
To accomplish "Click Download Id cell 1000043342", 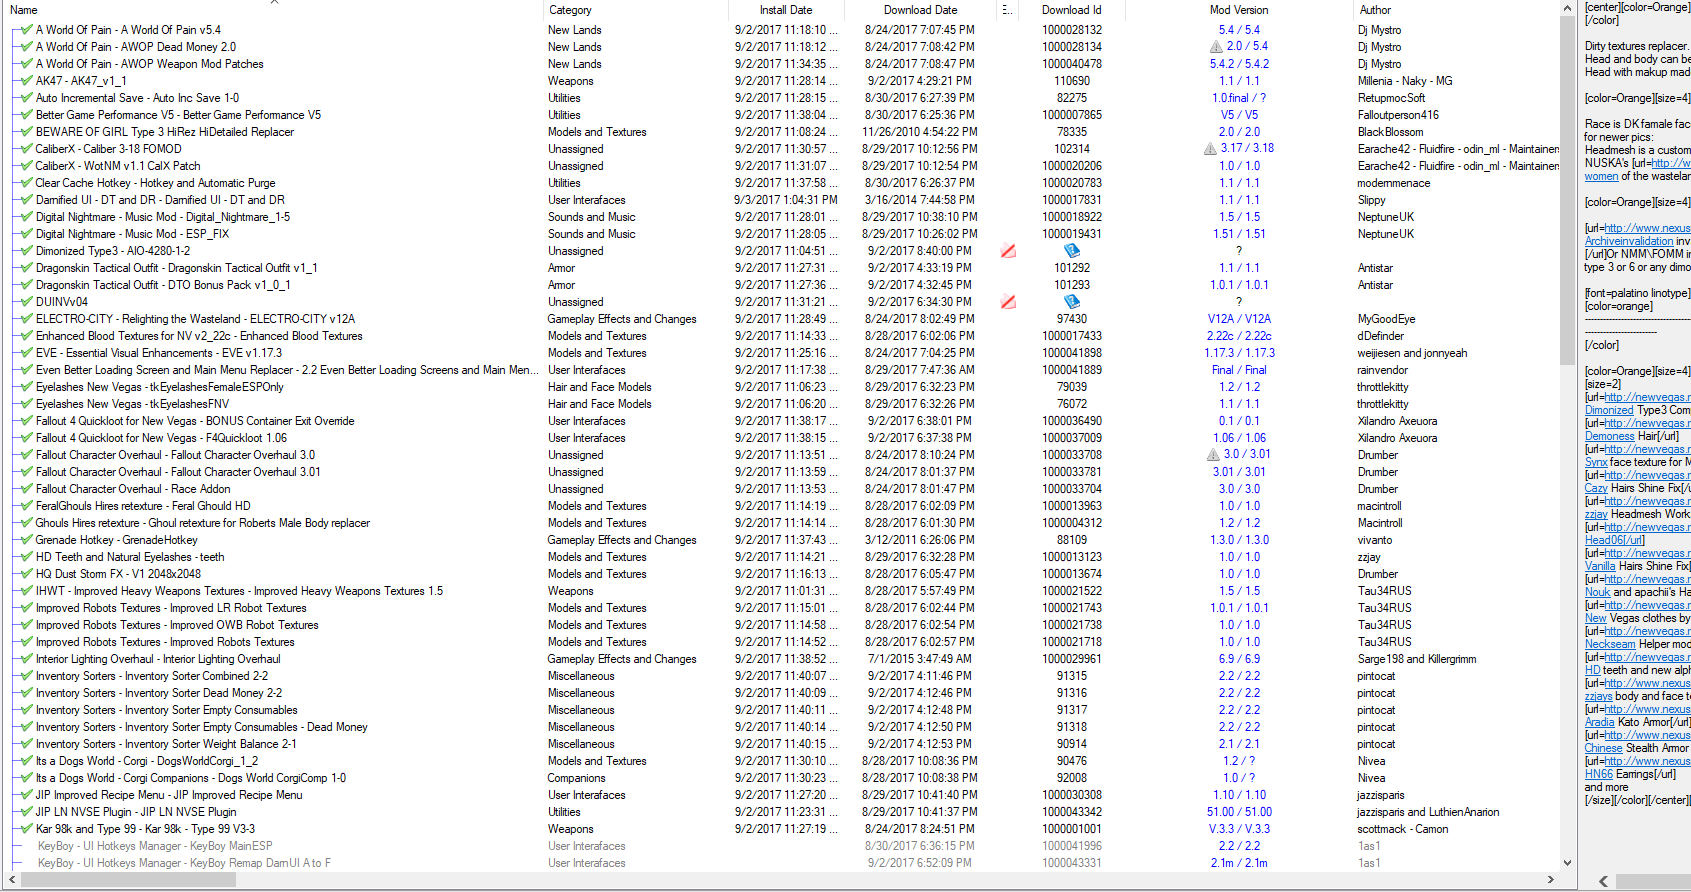I will (x=1072, y=812).
